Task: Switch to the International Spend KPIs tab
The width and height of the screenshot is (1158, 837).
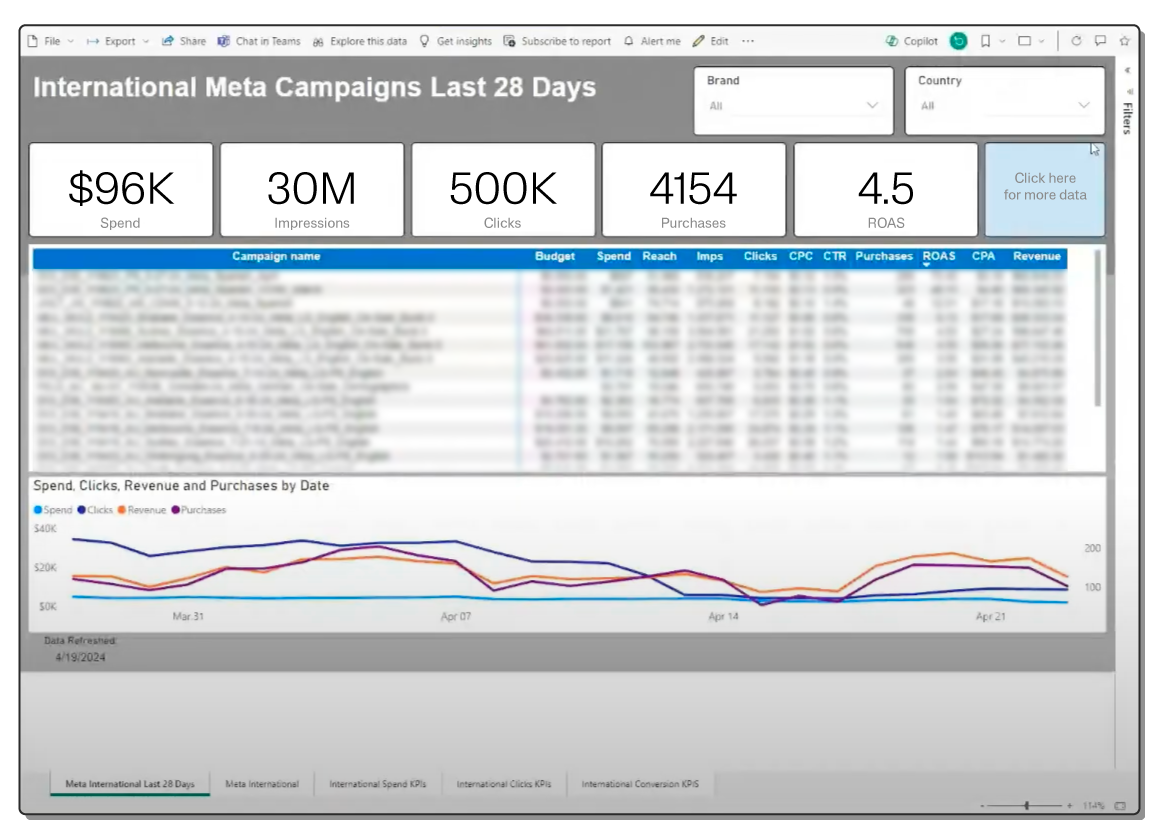Action: coord(377,784)
